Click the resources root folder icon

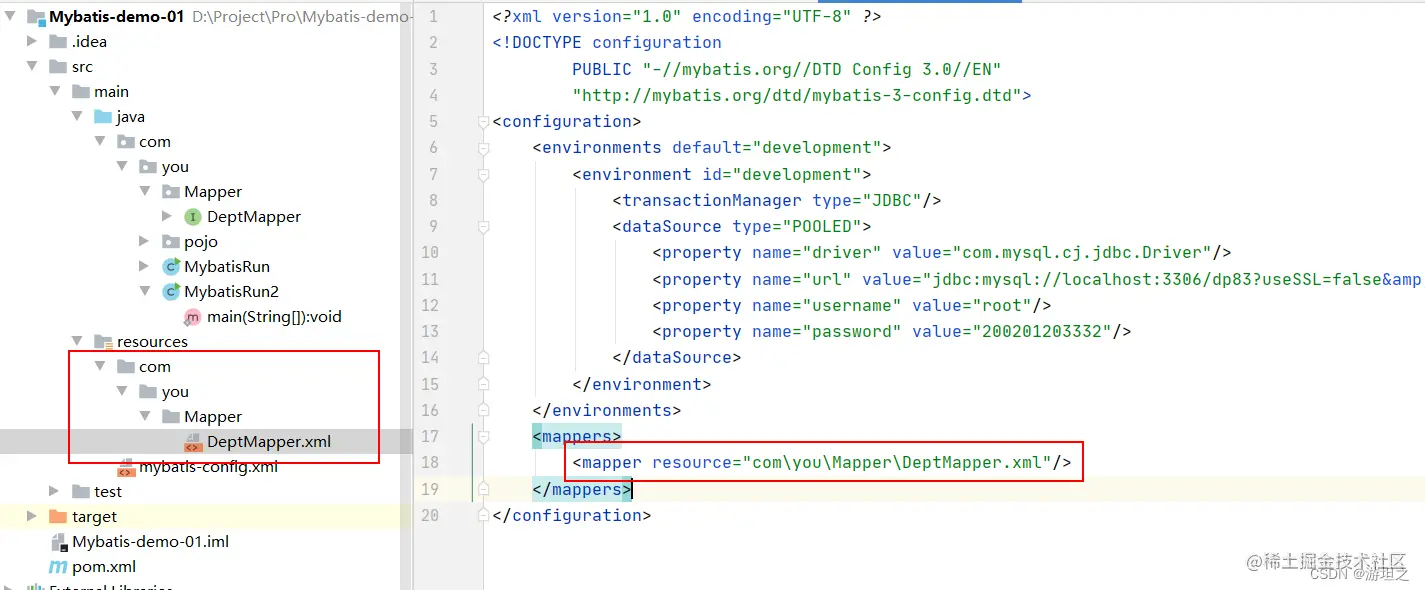pyautogui.click(x=102, y=341)
